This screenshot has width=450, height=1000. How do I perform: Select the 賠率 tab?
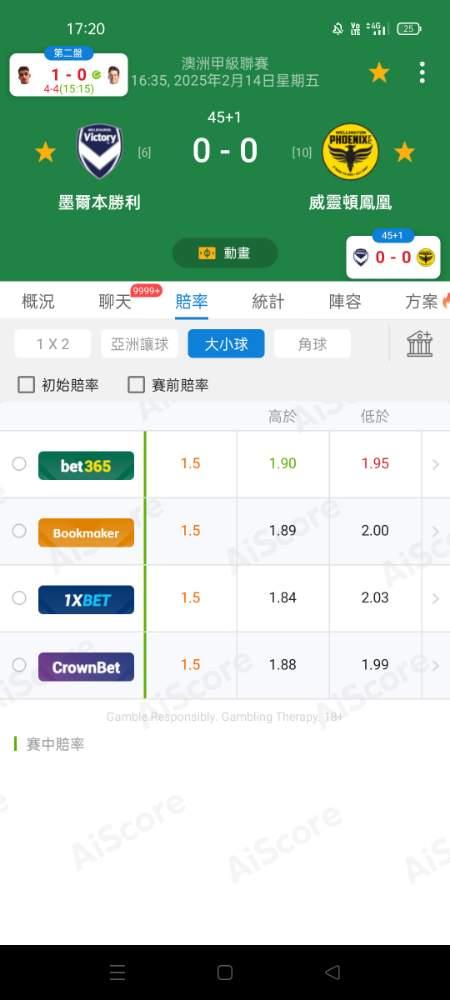[x=192, y=302]
